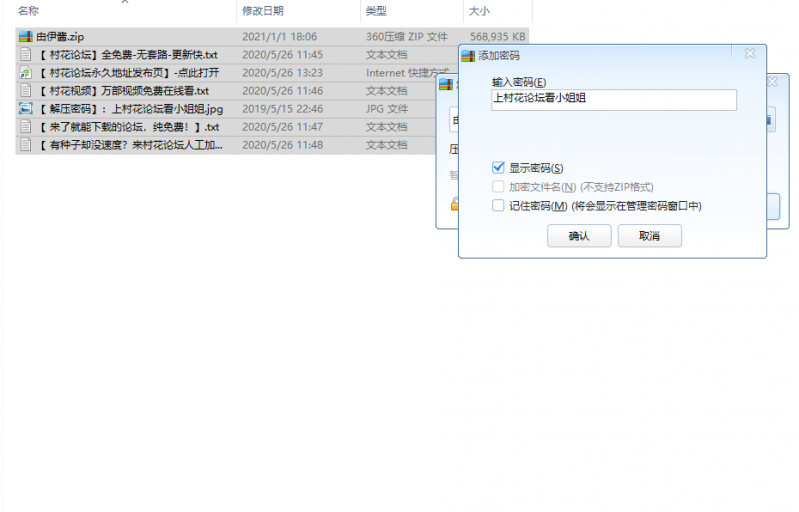799x512 pixels.
Task: Sort by the 类型 column header
Action: [x=376, y=11]
